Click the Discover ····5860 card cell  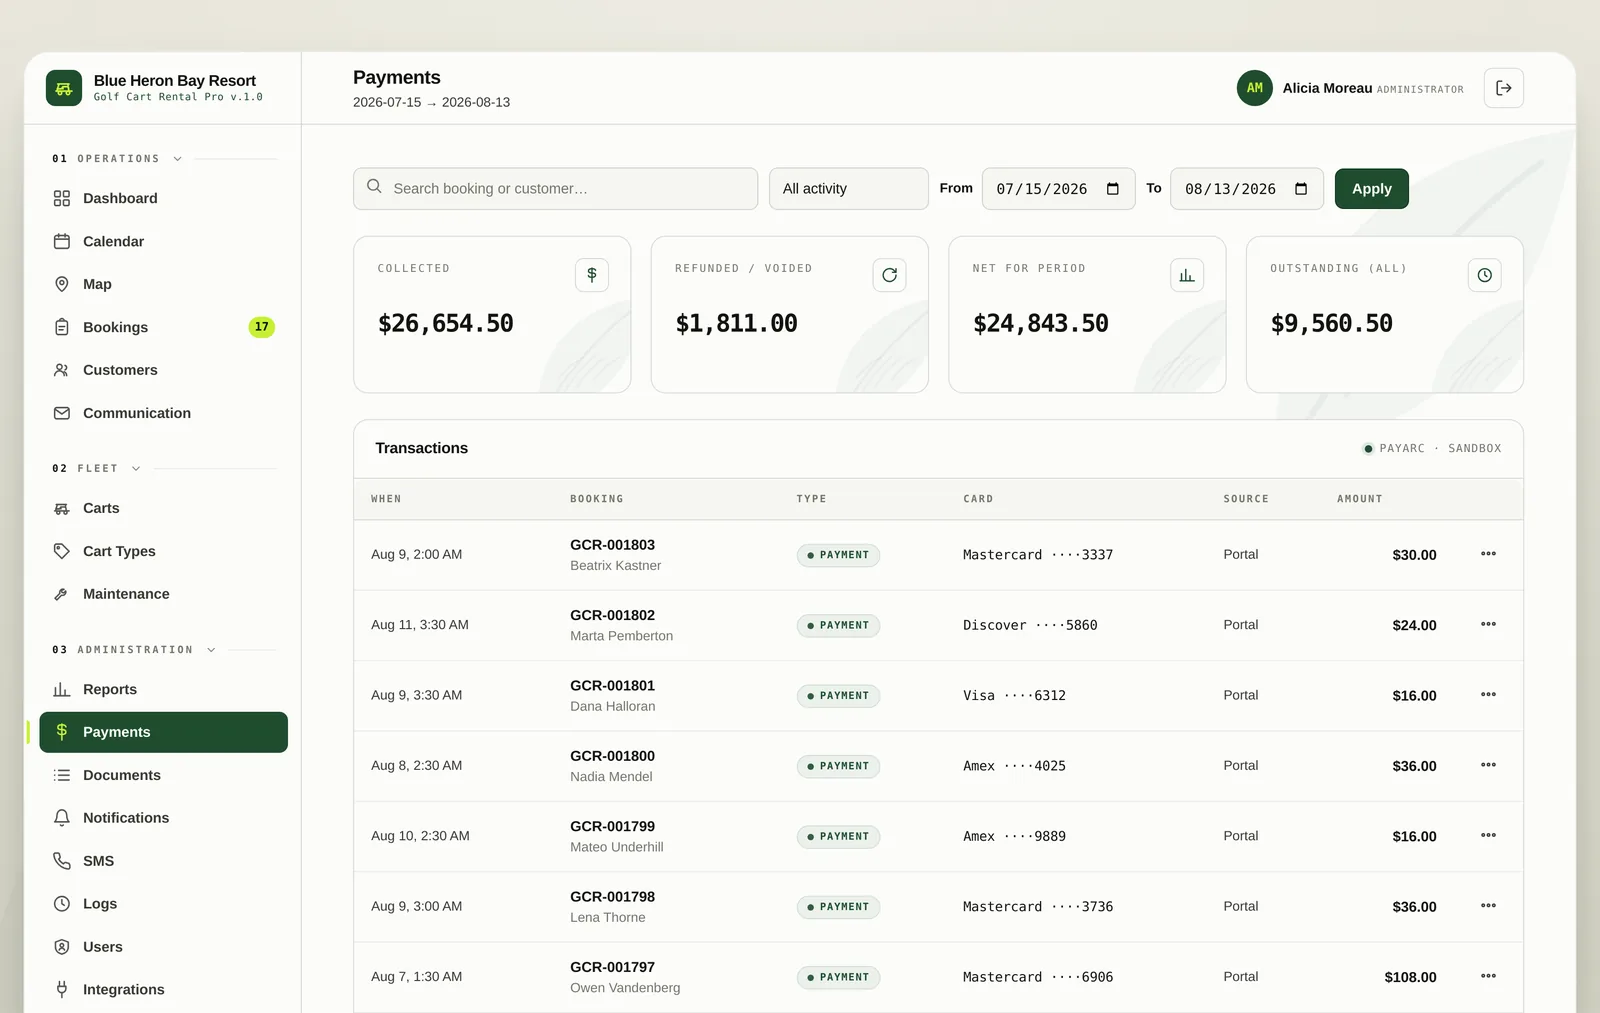coord(1030,625)
